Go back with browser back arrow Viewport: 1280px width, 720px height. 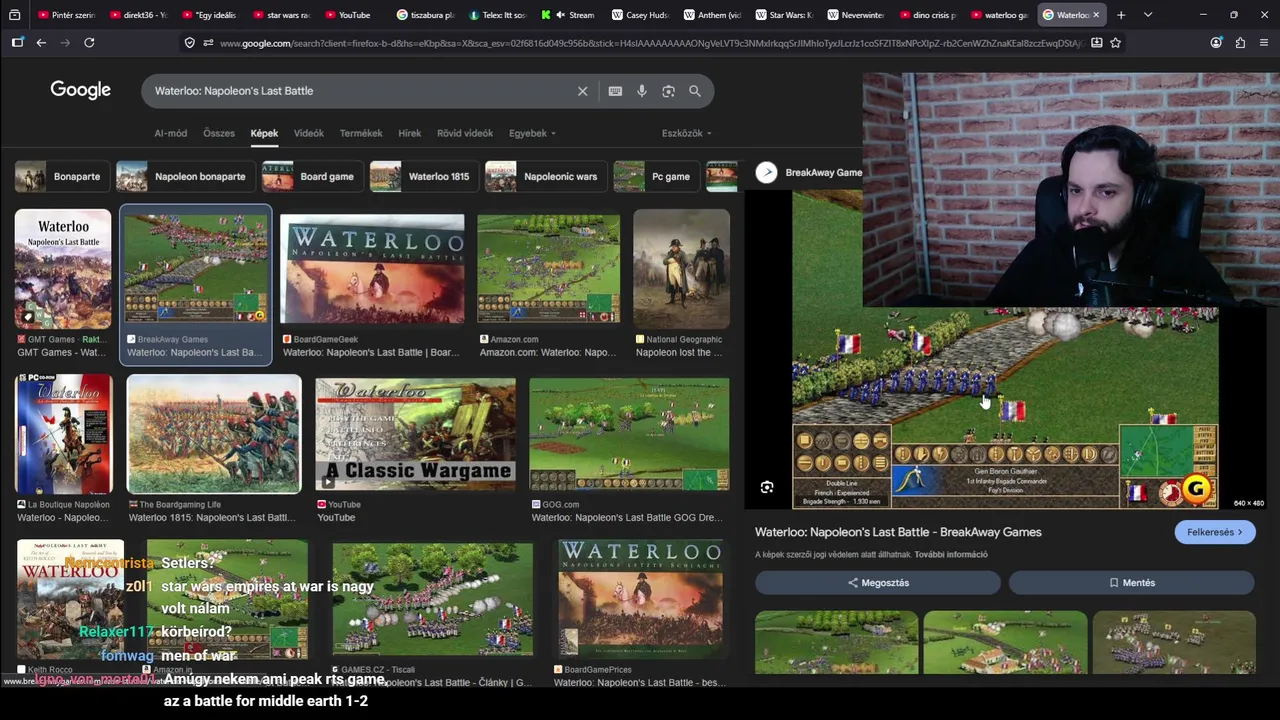41,43
